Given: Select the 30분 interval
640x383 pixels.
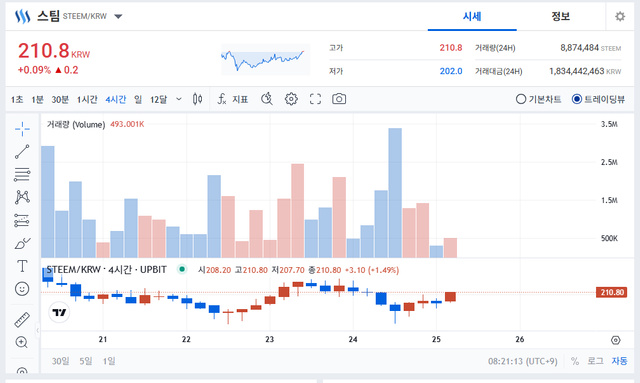Looking at the screenshot, I should click(x=60, y=99).
